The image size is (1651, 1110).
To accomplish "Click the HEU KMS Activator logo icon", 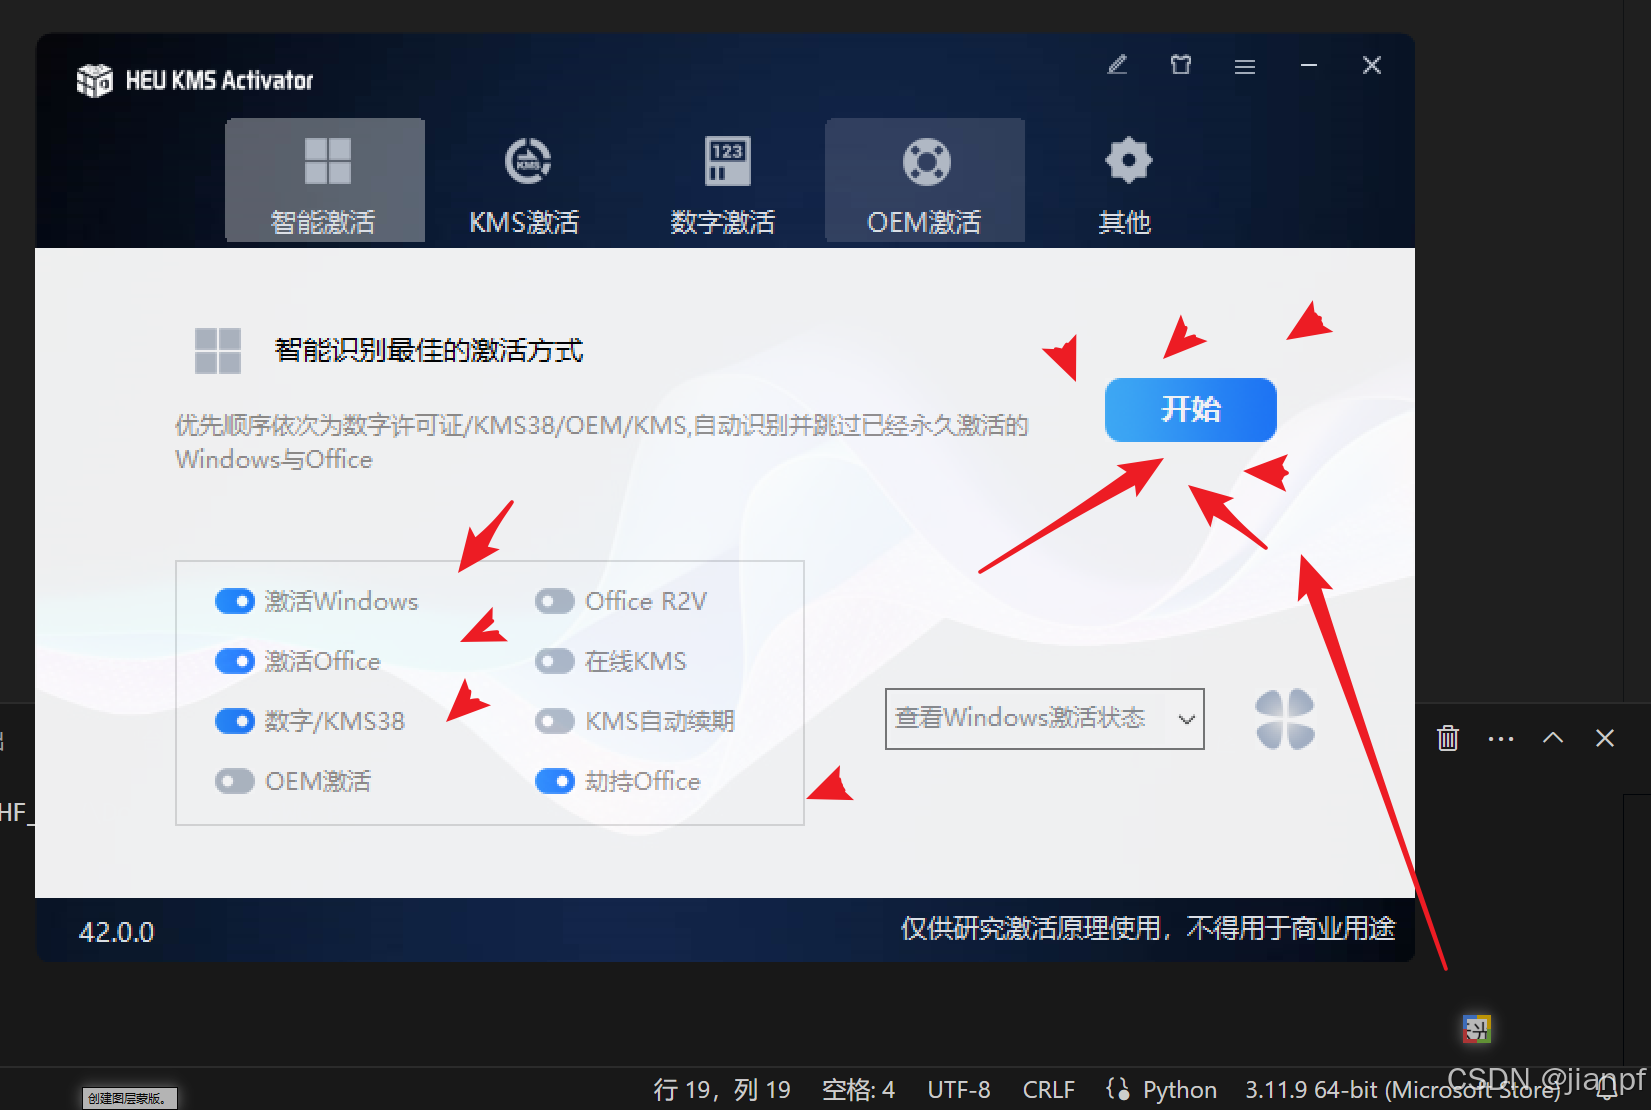I will pos(95,80).
